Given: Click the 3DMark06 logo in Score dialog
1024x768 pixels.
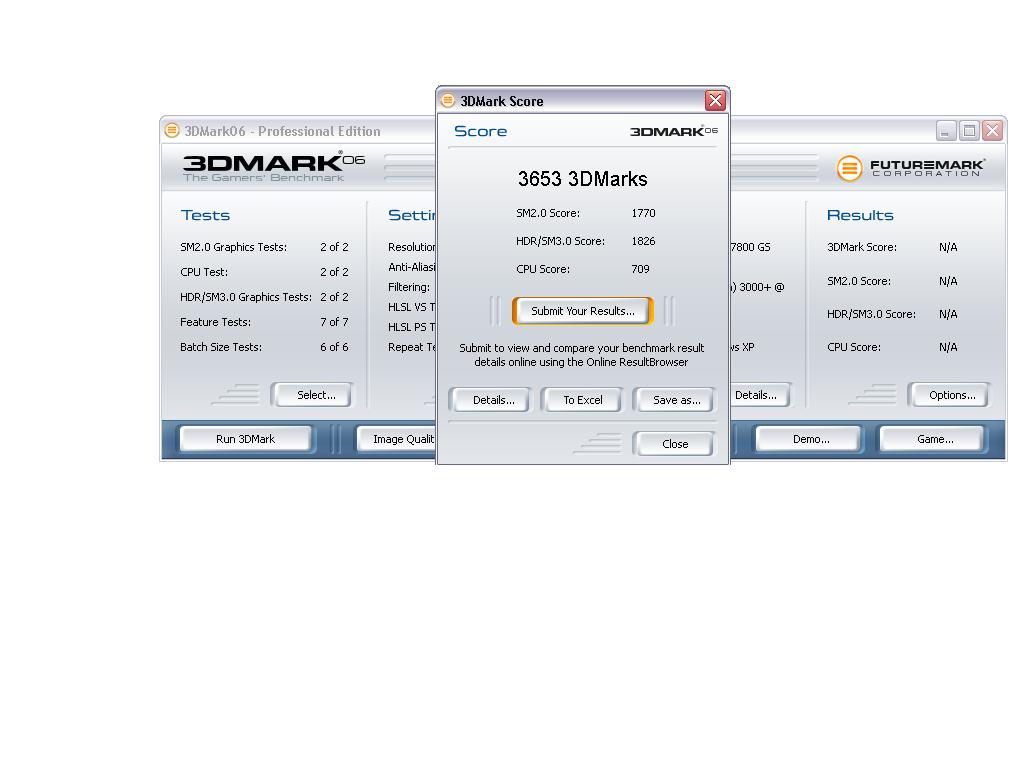Looking at the screenshot, I should click(673, 131).
